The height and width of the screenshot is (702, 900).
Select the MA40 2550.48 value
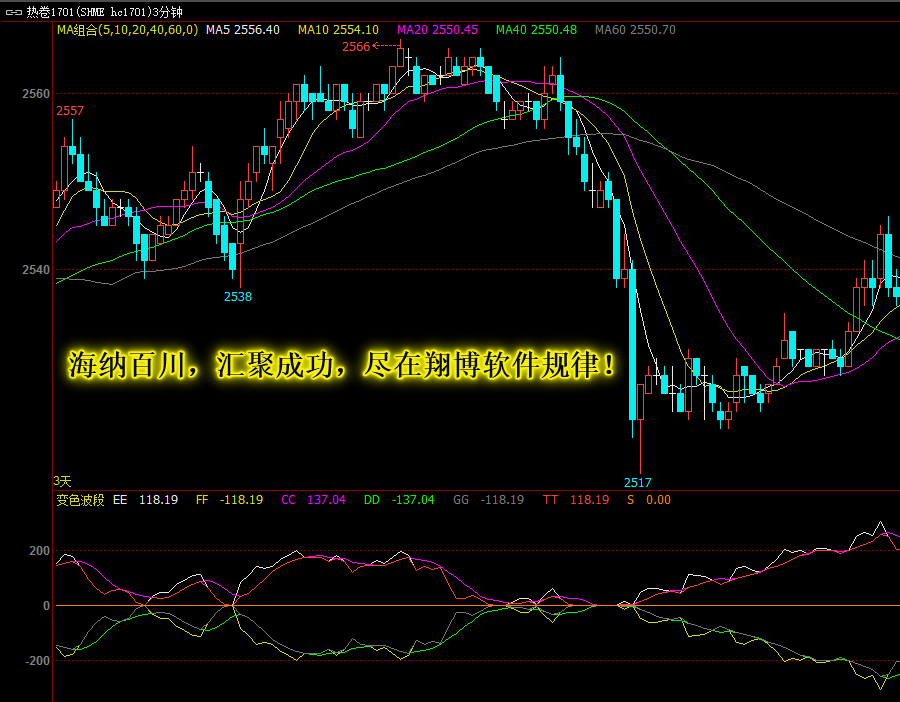[536, 30]
